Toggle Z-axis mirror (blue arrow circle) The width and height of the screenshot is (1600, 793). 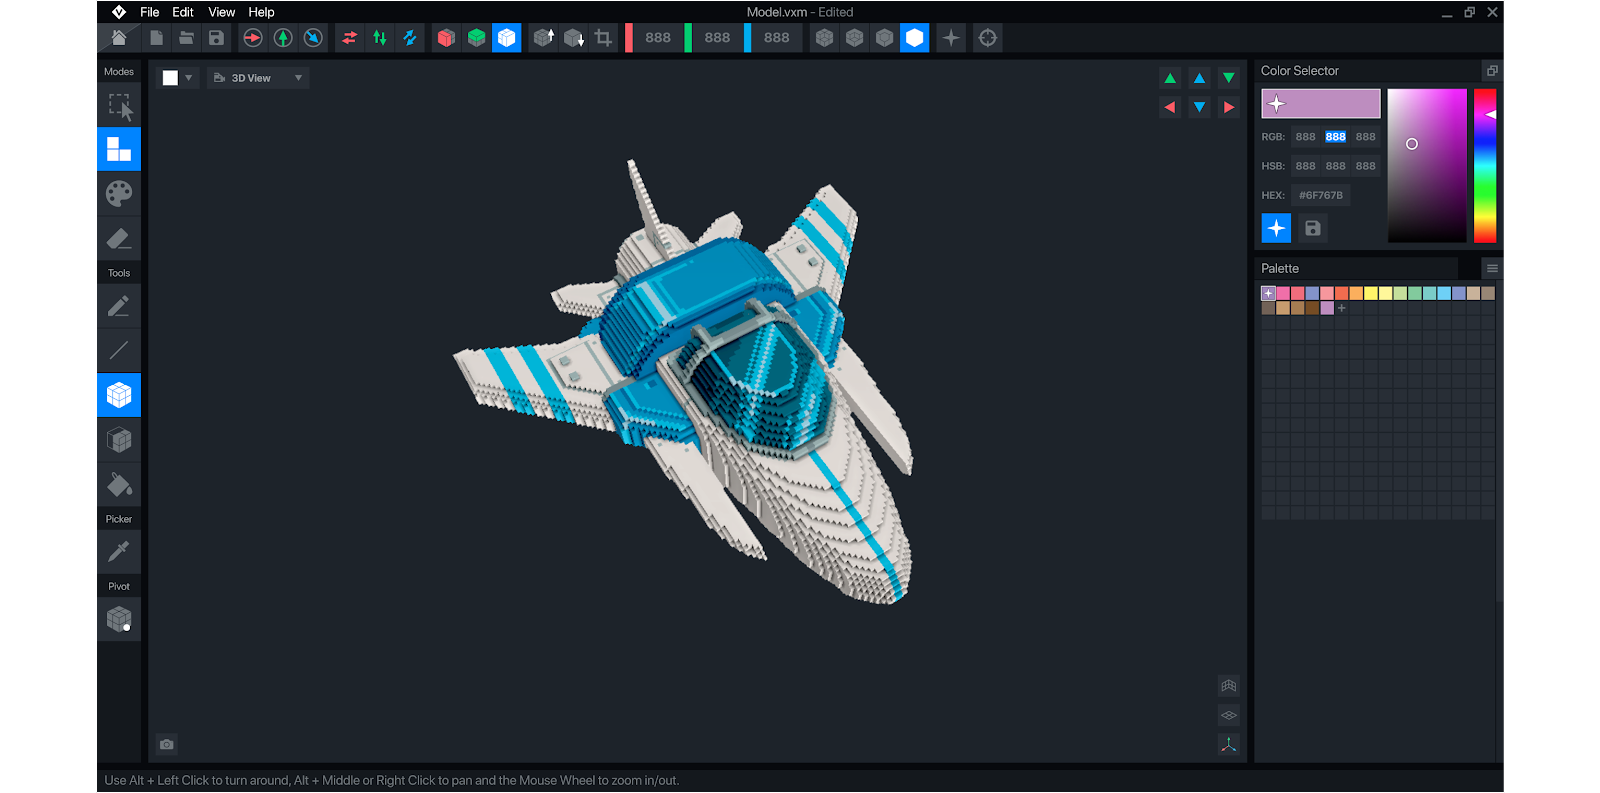point(313,38)
